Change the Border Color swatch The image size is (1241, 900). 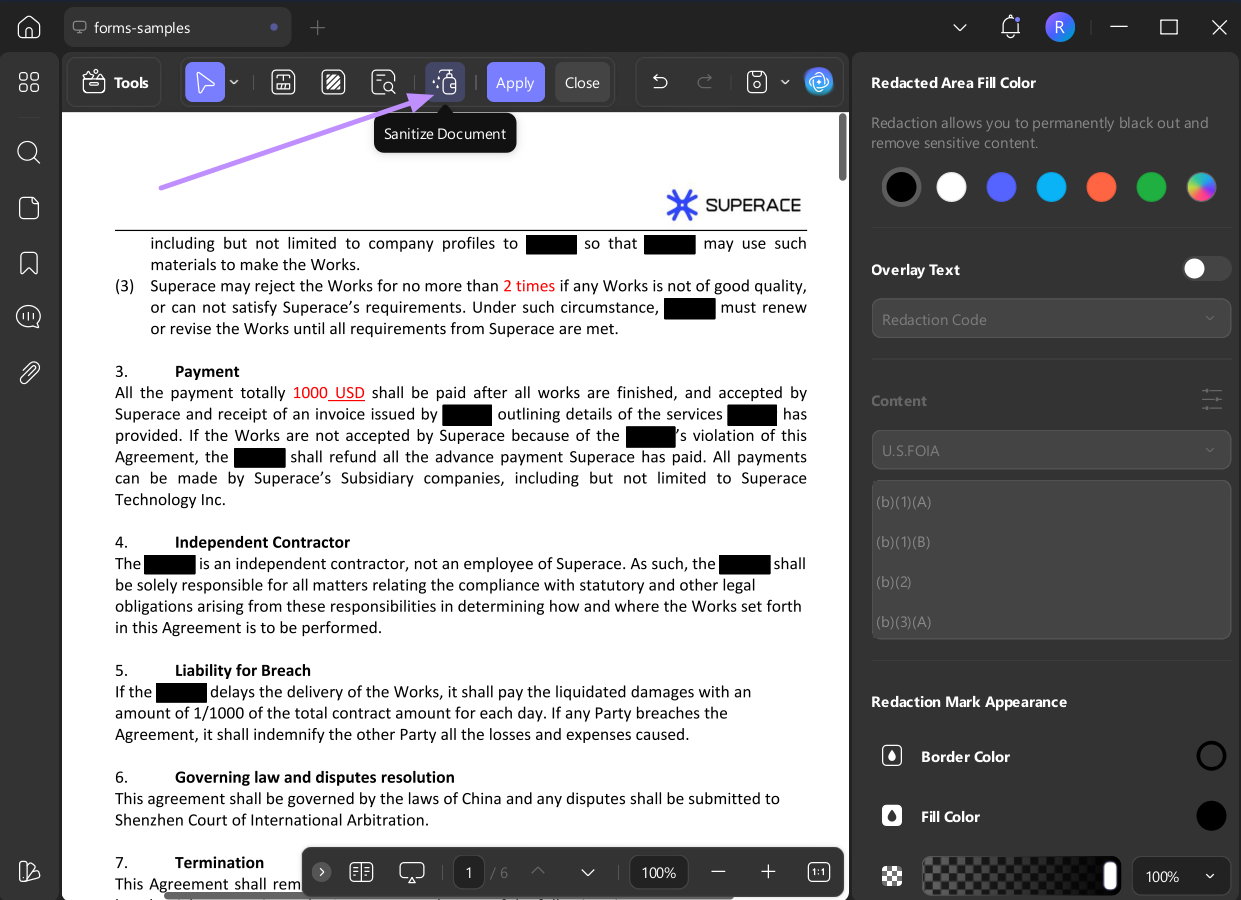(x=1211, y=756)
